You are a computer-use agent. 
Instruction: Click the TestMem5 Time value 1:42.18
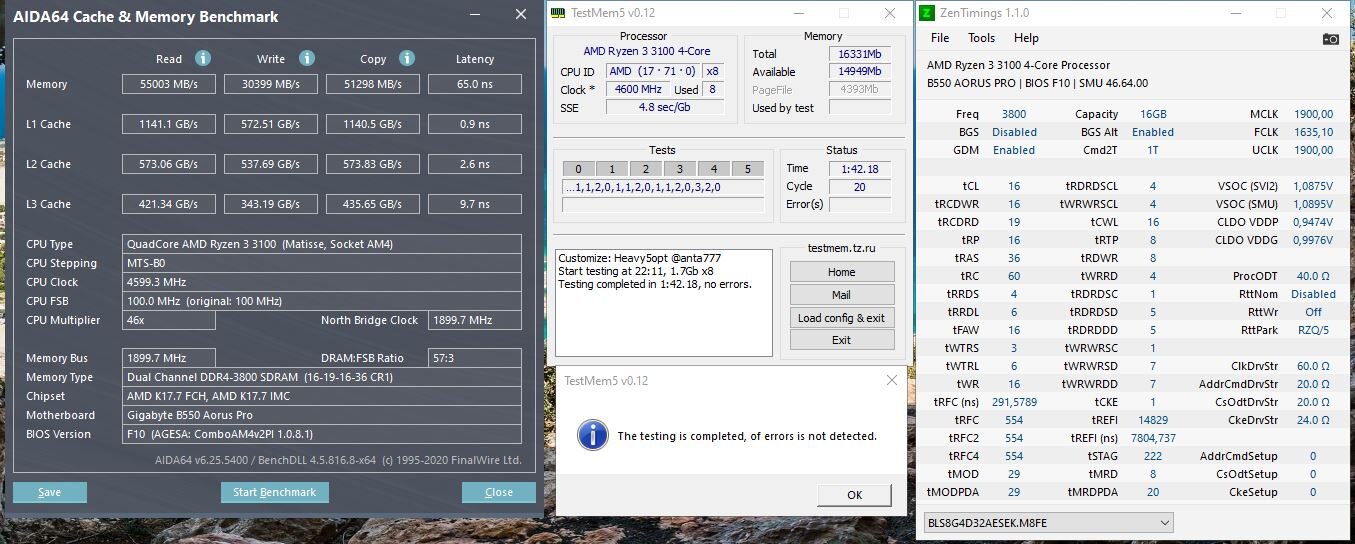[860, 168]
